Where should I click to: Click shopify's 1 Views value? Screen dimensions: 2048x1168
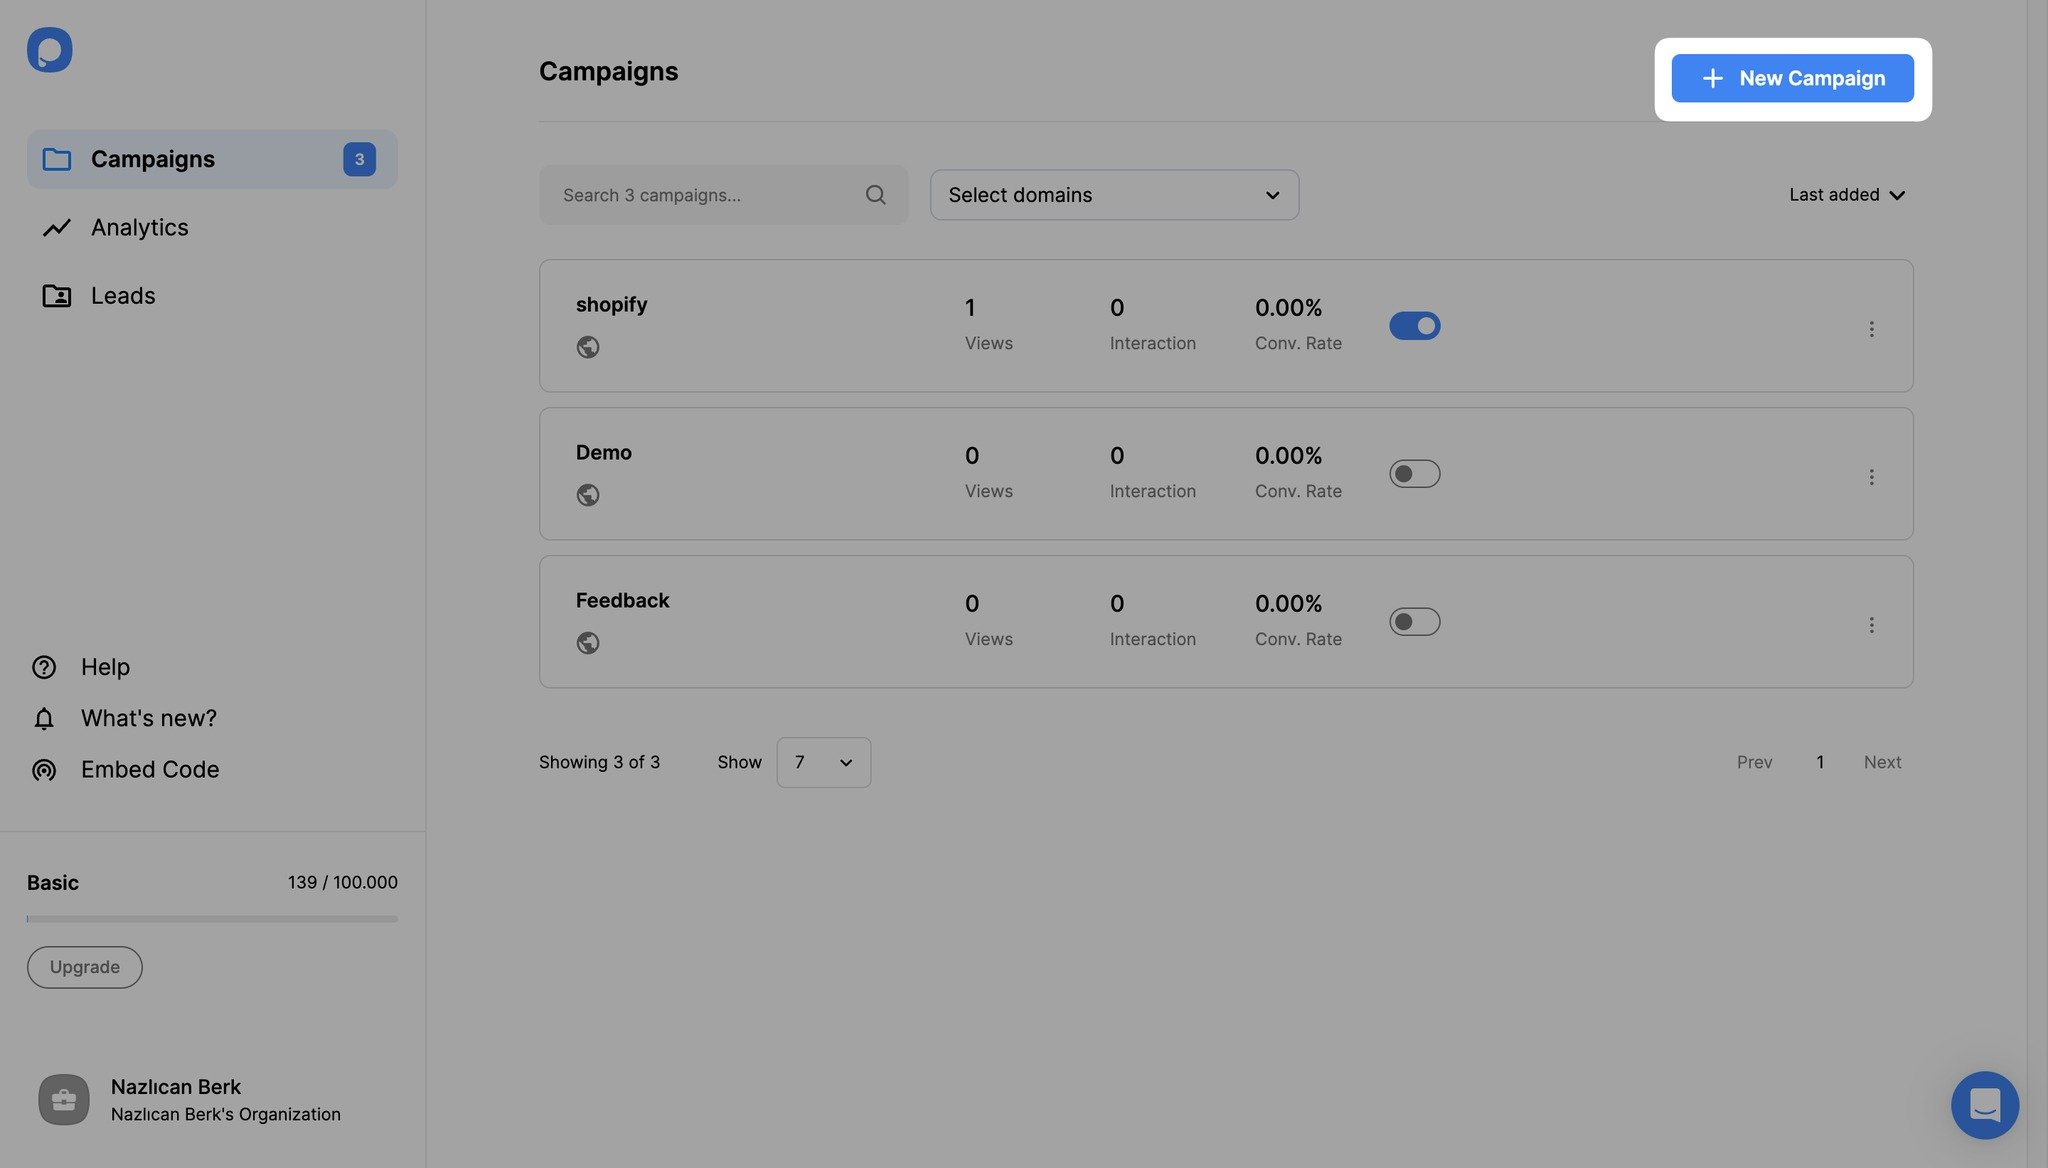(x=970, y=308)
